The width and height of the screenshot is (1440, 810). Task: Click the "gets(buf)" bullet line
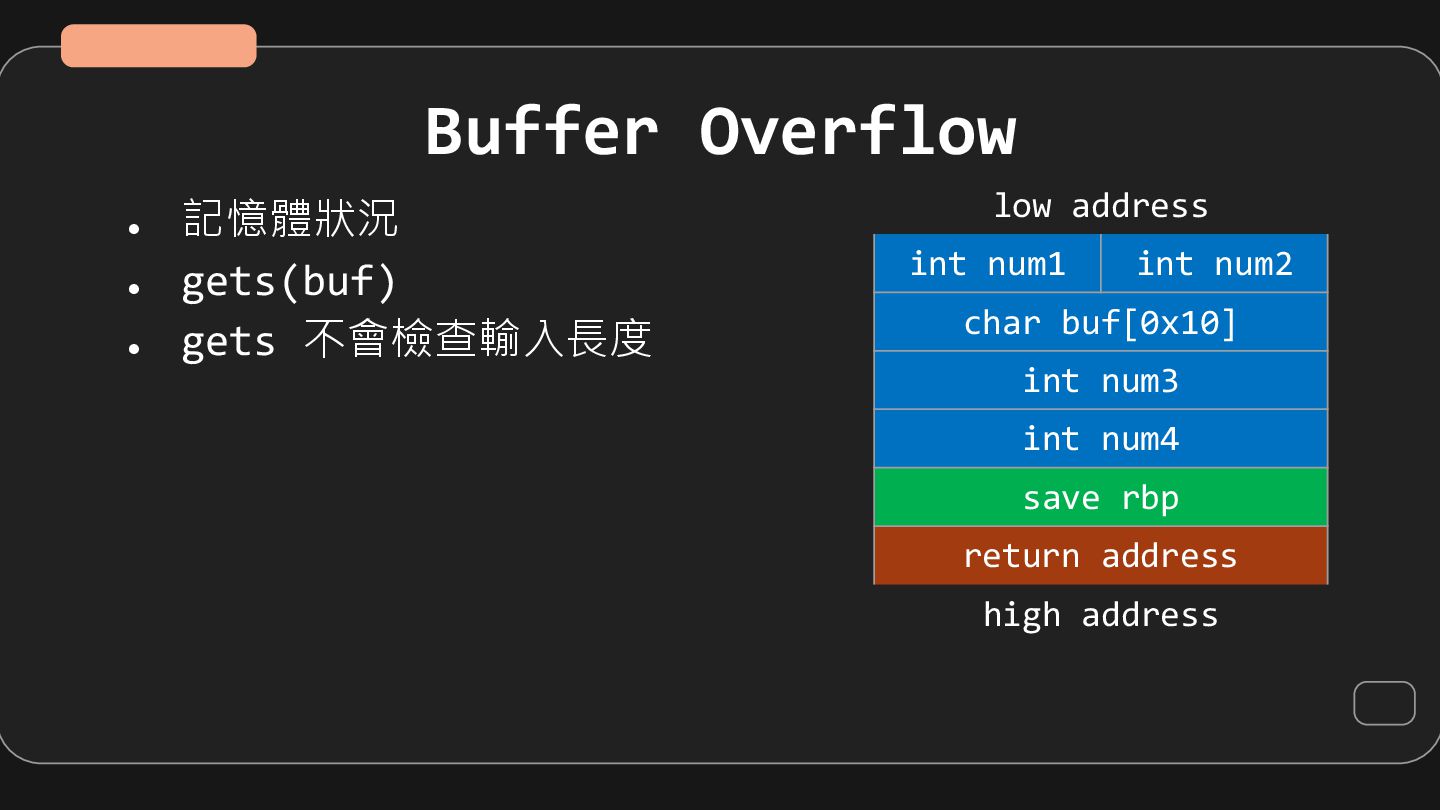click(289, 282)
